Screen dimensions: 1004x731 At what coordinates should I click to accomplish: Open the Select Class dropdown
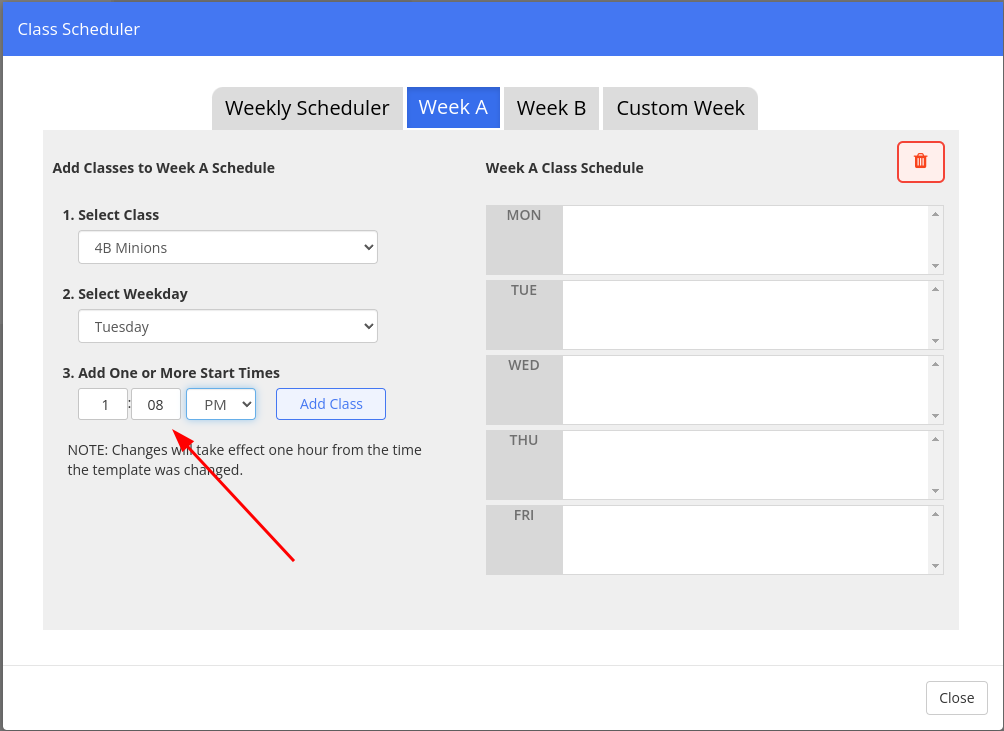(x=228, y=247)
